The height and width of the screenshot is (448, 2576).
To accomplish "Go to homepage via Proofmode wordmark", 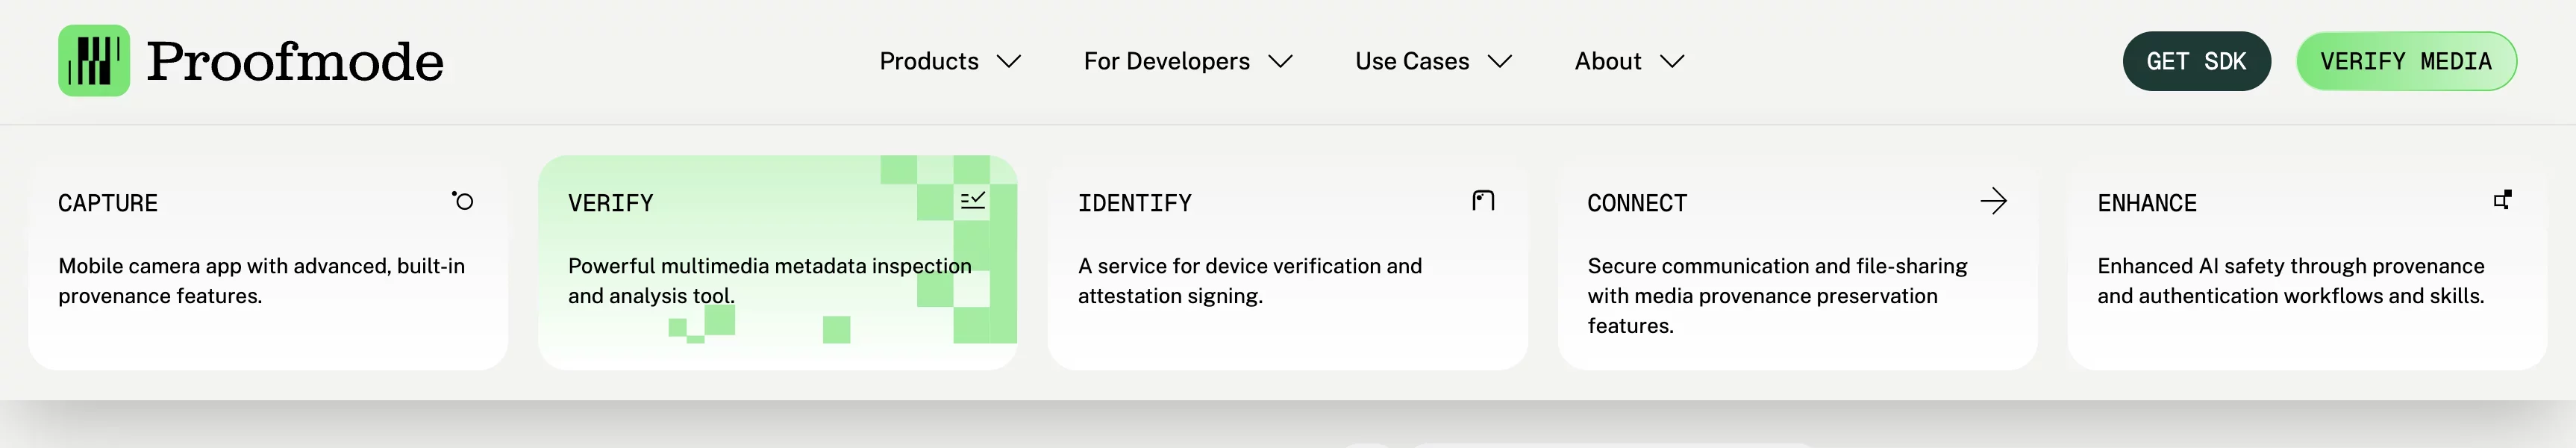I will click(295, 62).
